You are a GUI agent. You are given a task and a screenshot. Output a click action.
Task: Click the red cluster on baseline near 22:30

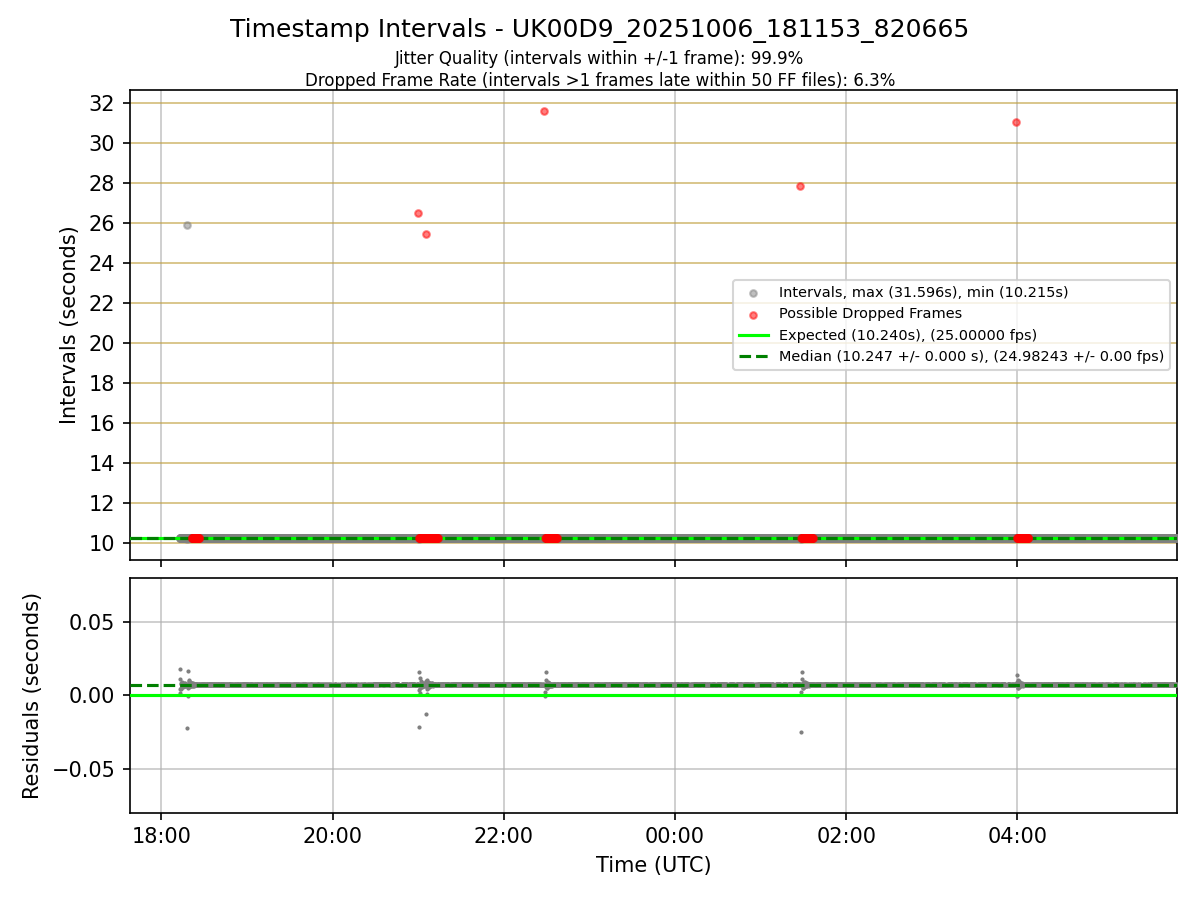coord(551,538)
